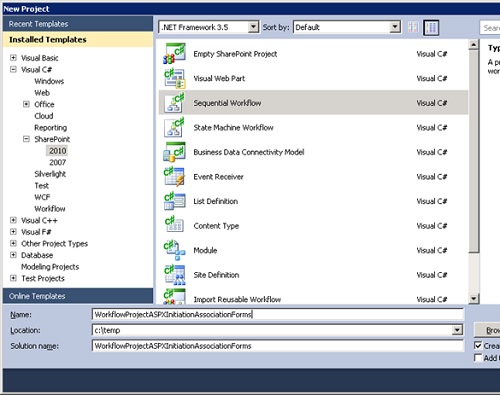The image size is (500, 395).
Task: Select the Workflow category
Action: tap(50, 209)
